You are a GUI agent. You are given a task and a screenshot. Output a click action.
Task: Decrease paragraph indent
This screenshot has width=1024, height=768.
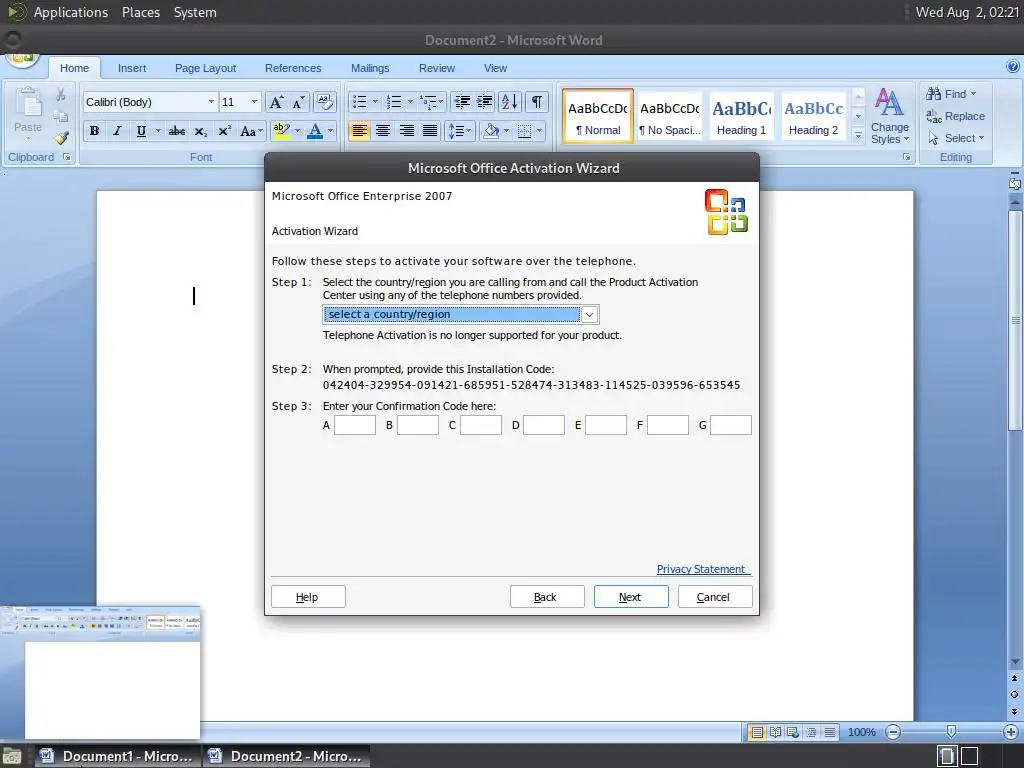pyautogui.click(x=462, y=102)
